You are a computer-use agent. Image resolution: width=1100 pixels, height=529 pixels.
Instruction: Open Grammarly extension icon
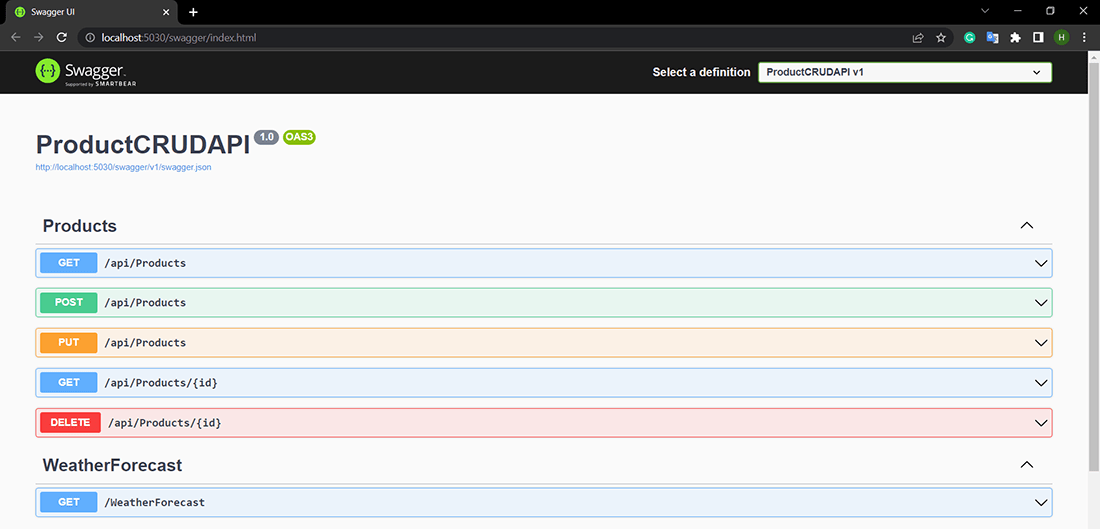click(970, 38)
